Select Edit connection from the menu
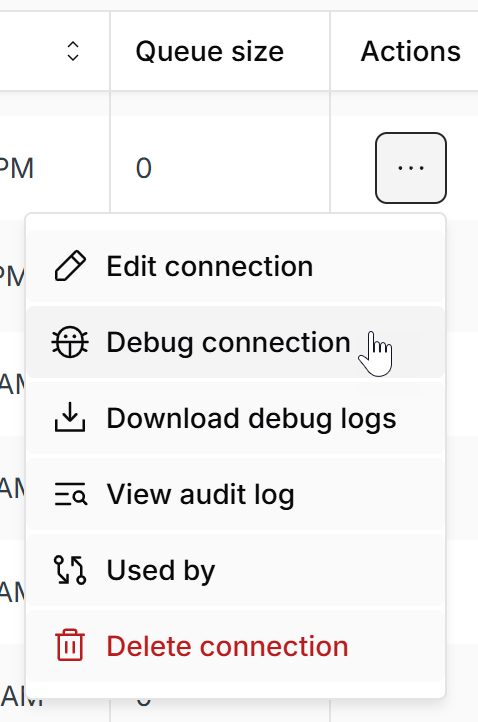Screen dimensions: 478x722 tap(236, 267)
